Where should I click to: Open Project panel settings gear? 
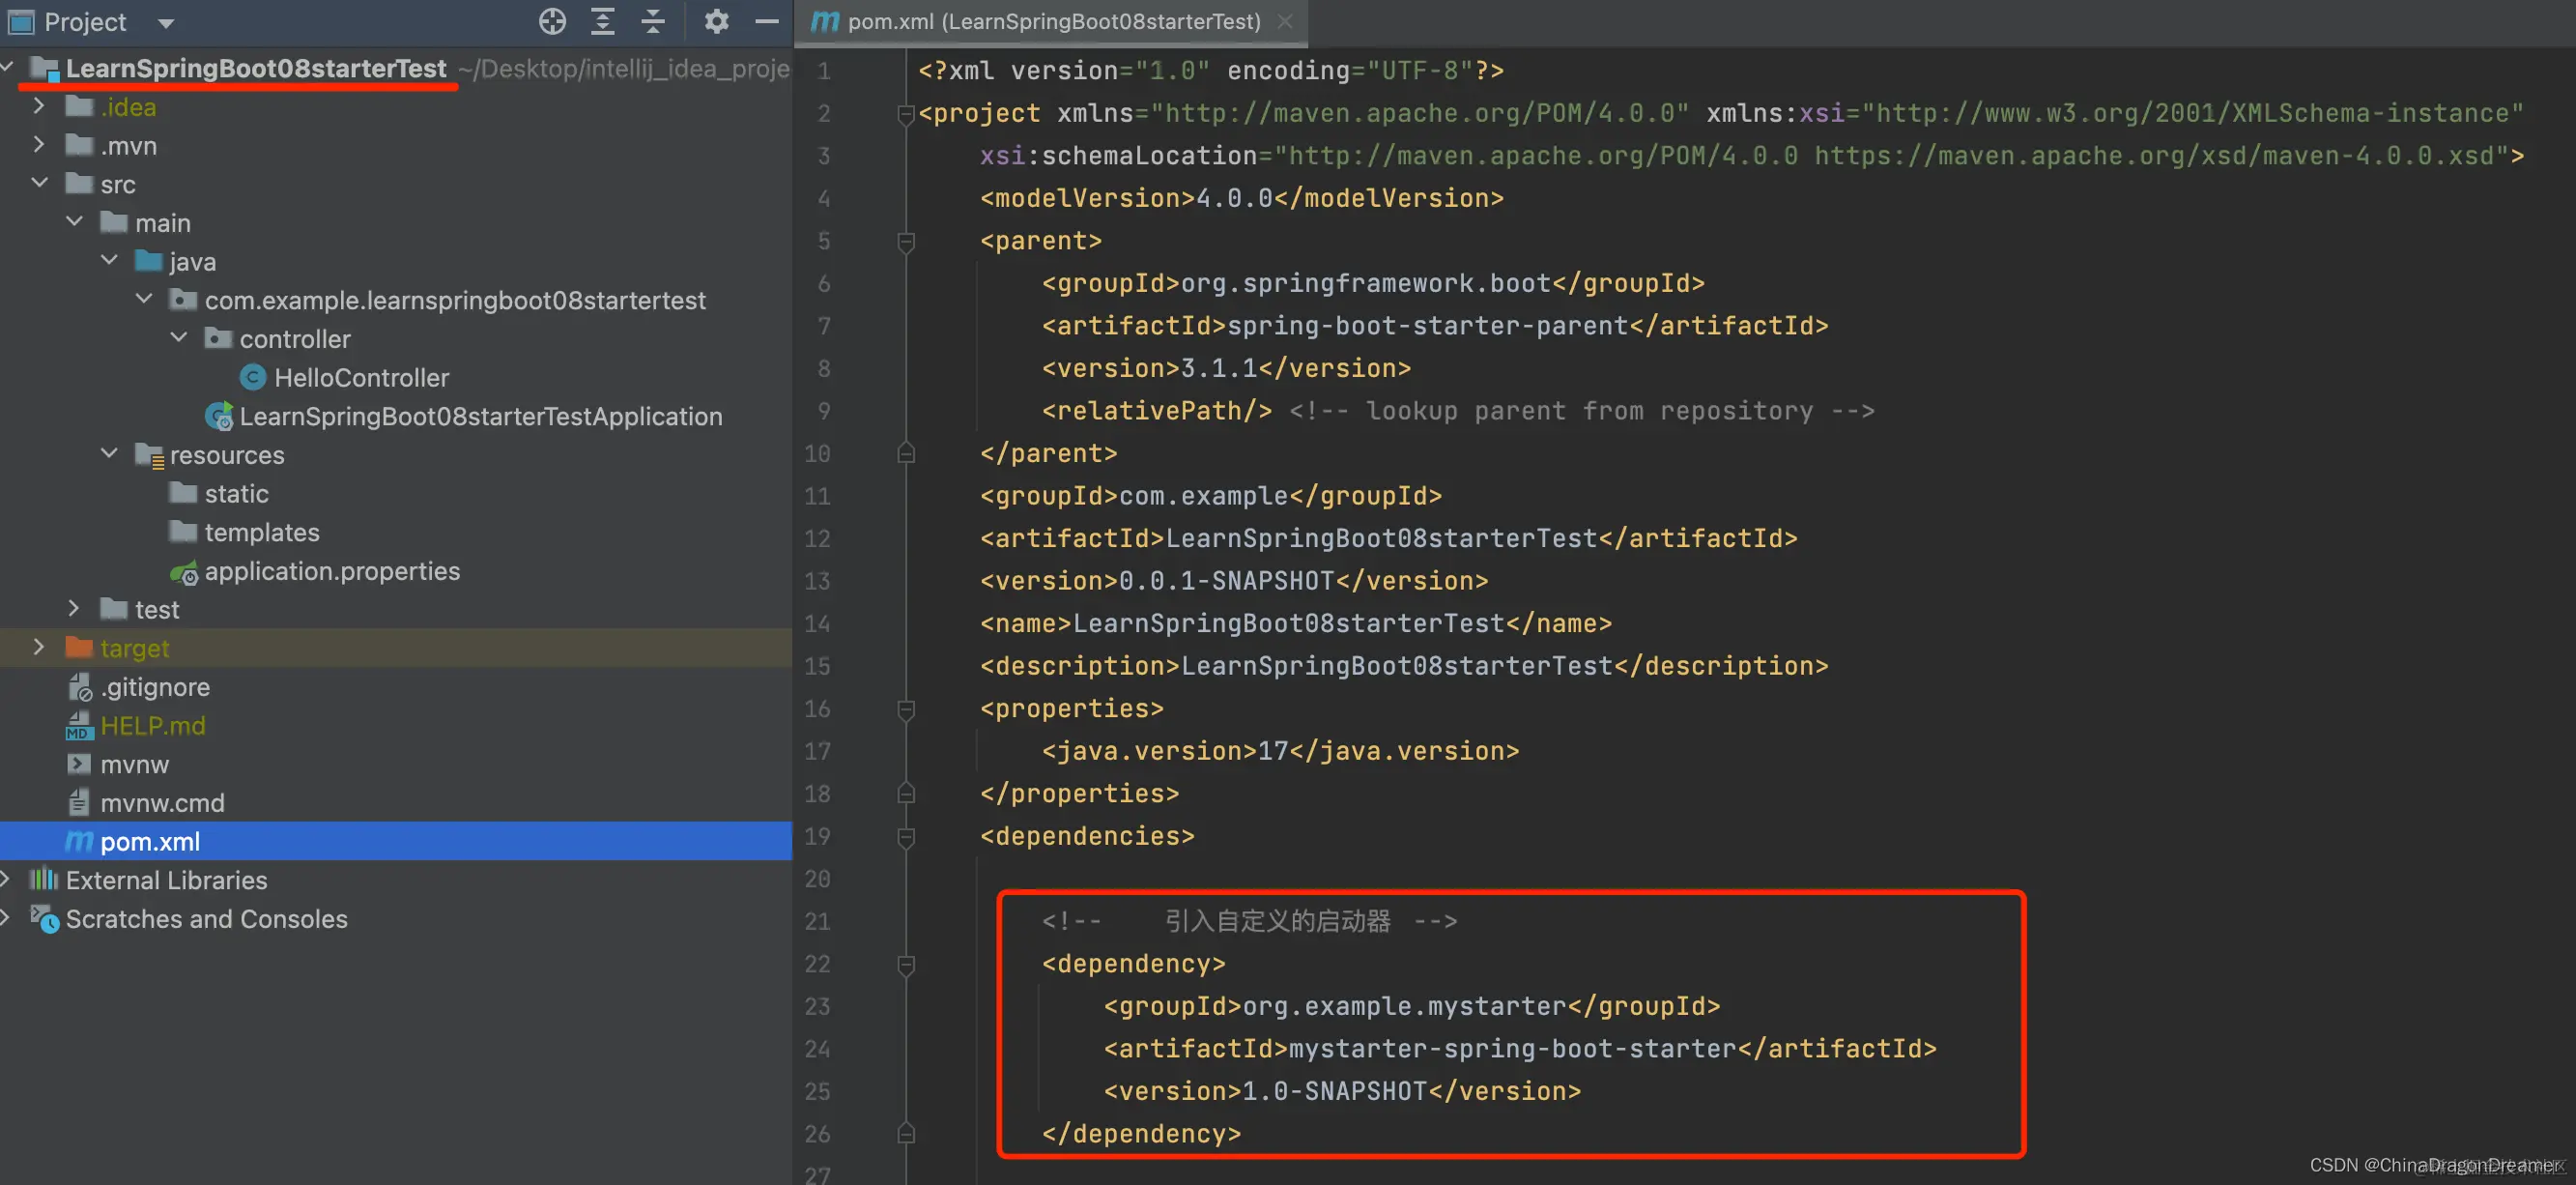coord(716,21)
